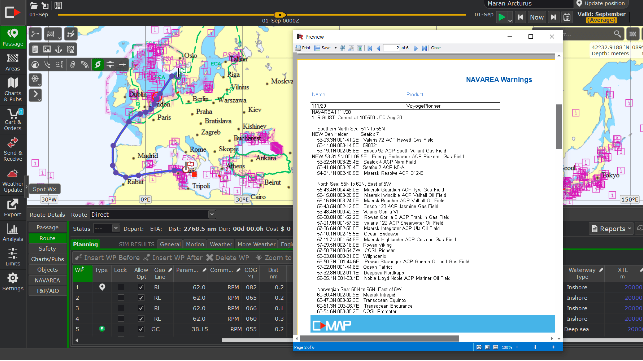Viewport: 643px width, 361px height.
Task: Click the Spot Wx button on map
Action: [44, 189]
